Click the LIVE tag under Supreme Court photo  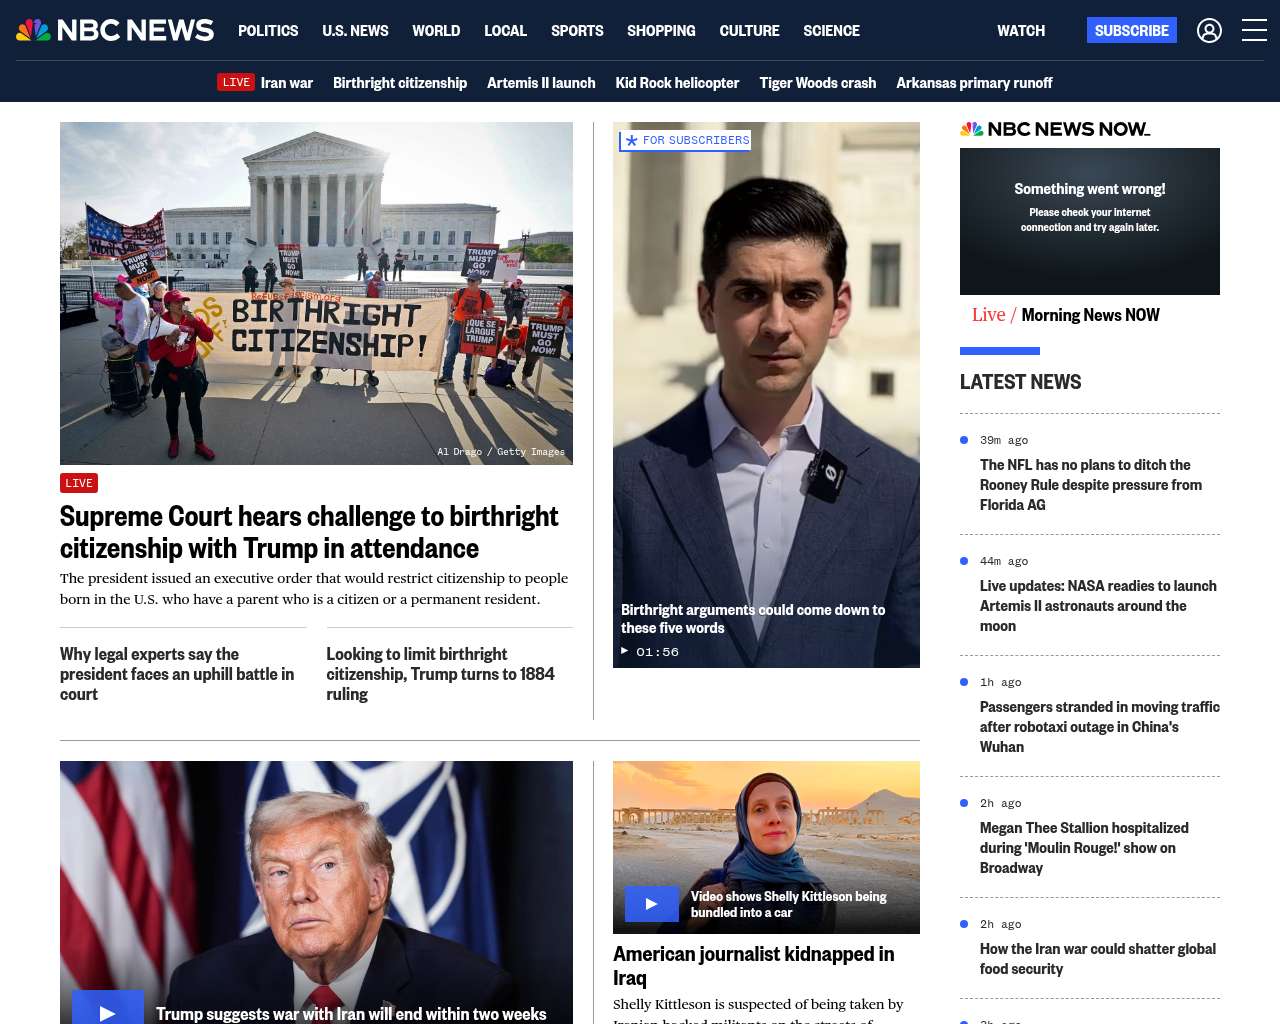(79, 483)
